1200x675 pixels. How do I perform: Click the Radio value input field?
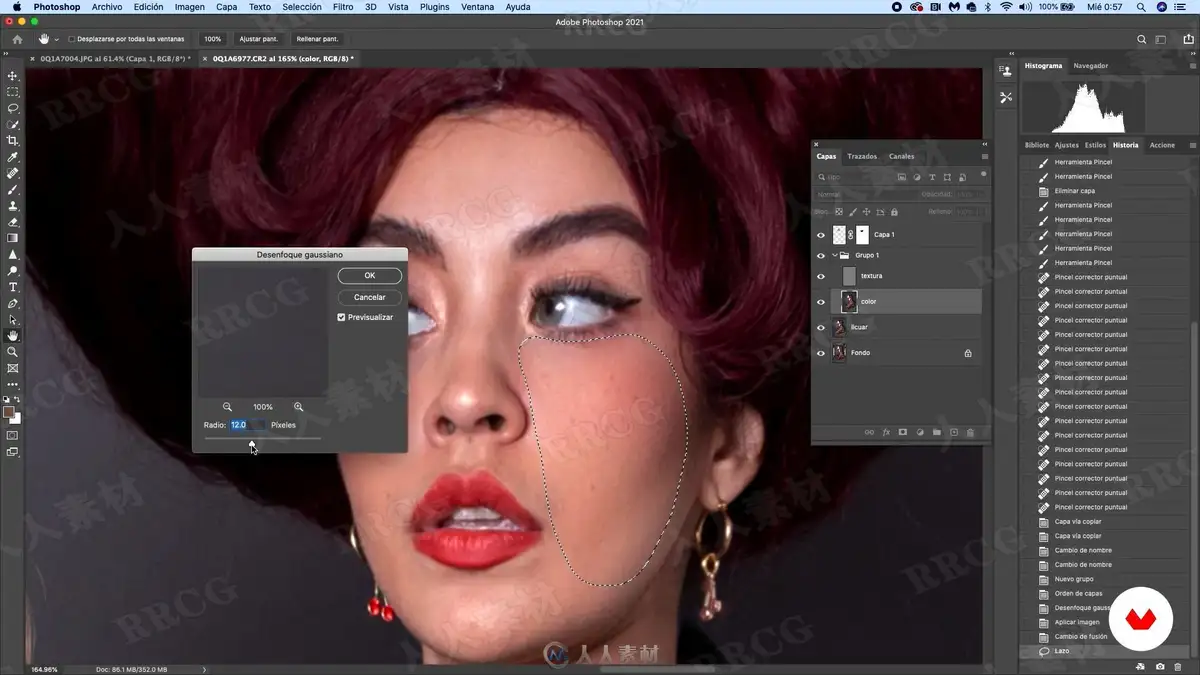click(248, 425)
